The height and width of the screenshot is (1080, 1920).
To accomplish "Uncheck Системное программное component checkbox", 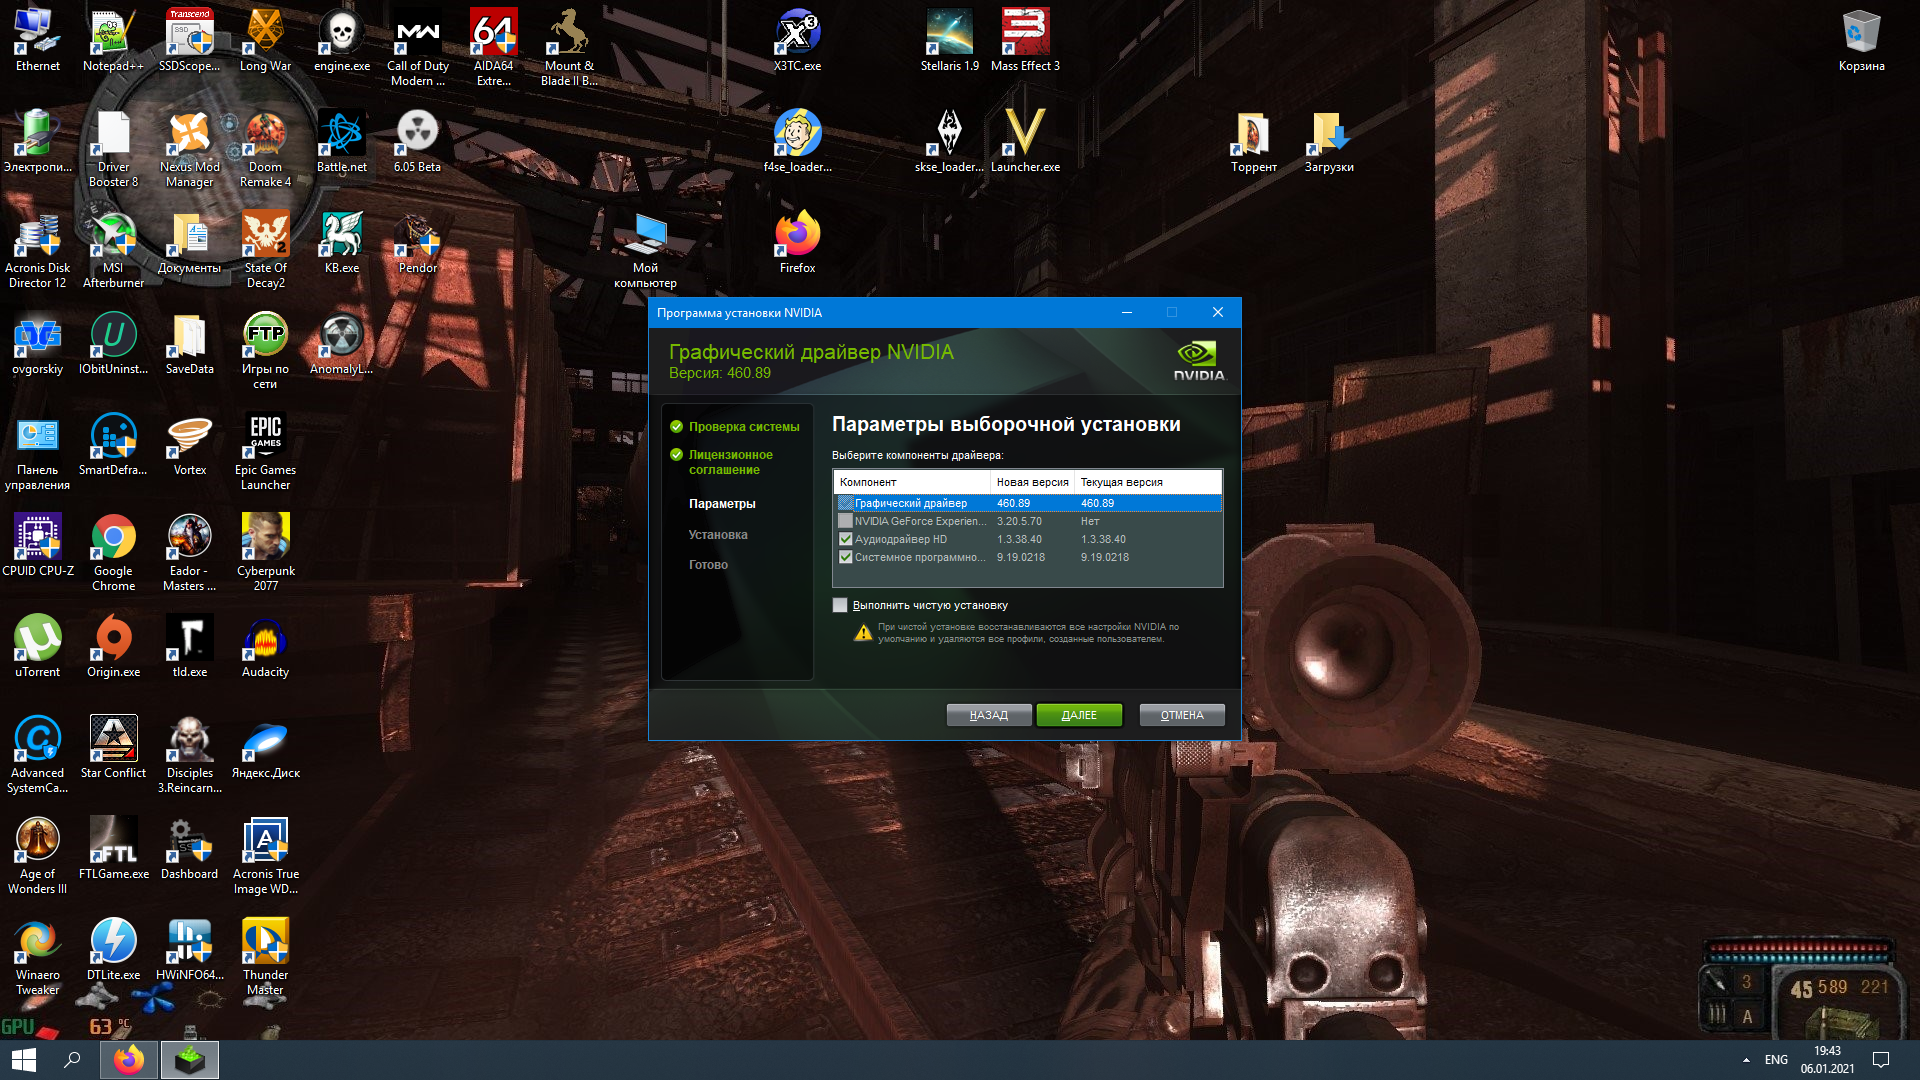I will click(x=845, y=557).
